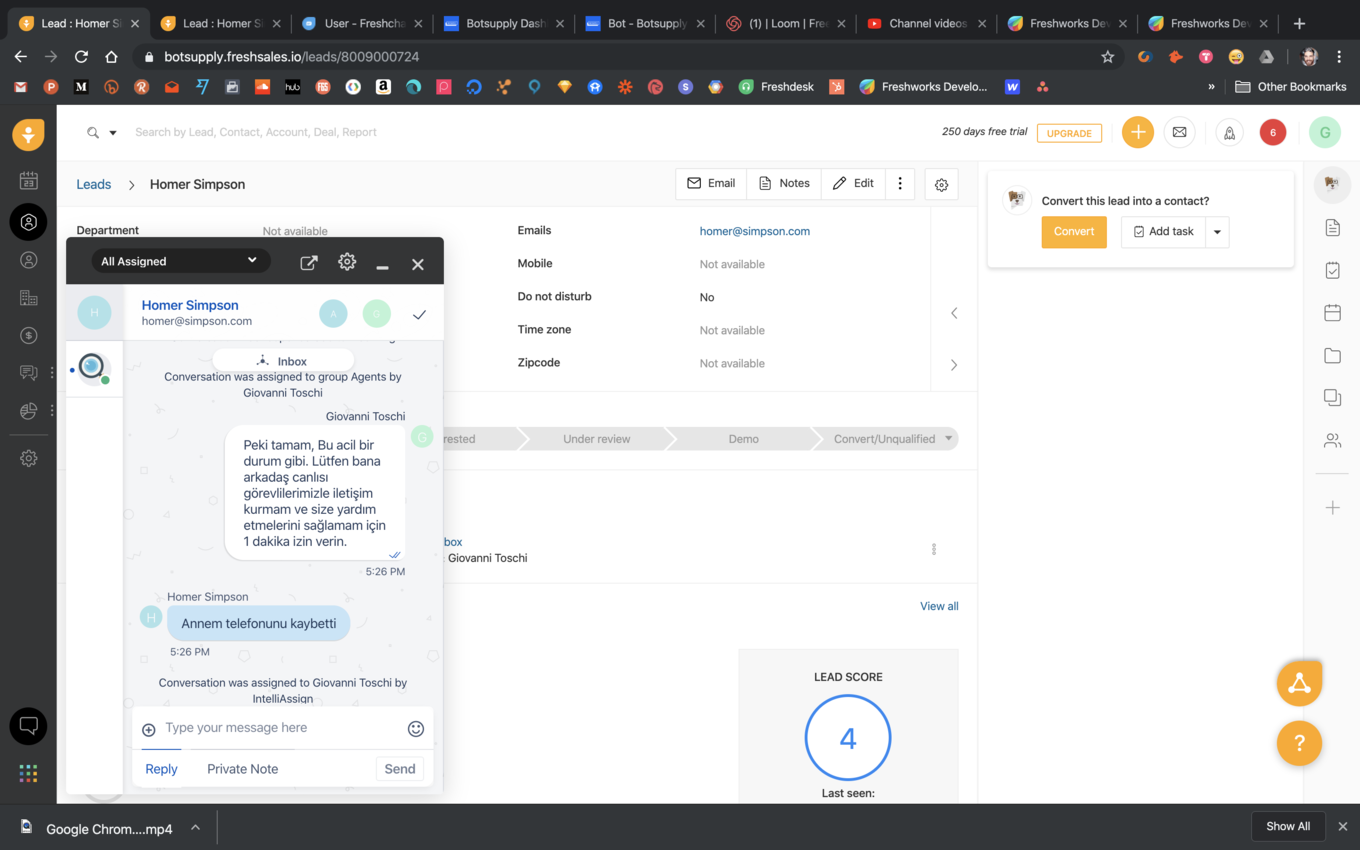Open the chat widget settings gear

point(347,261)
